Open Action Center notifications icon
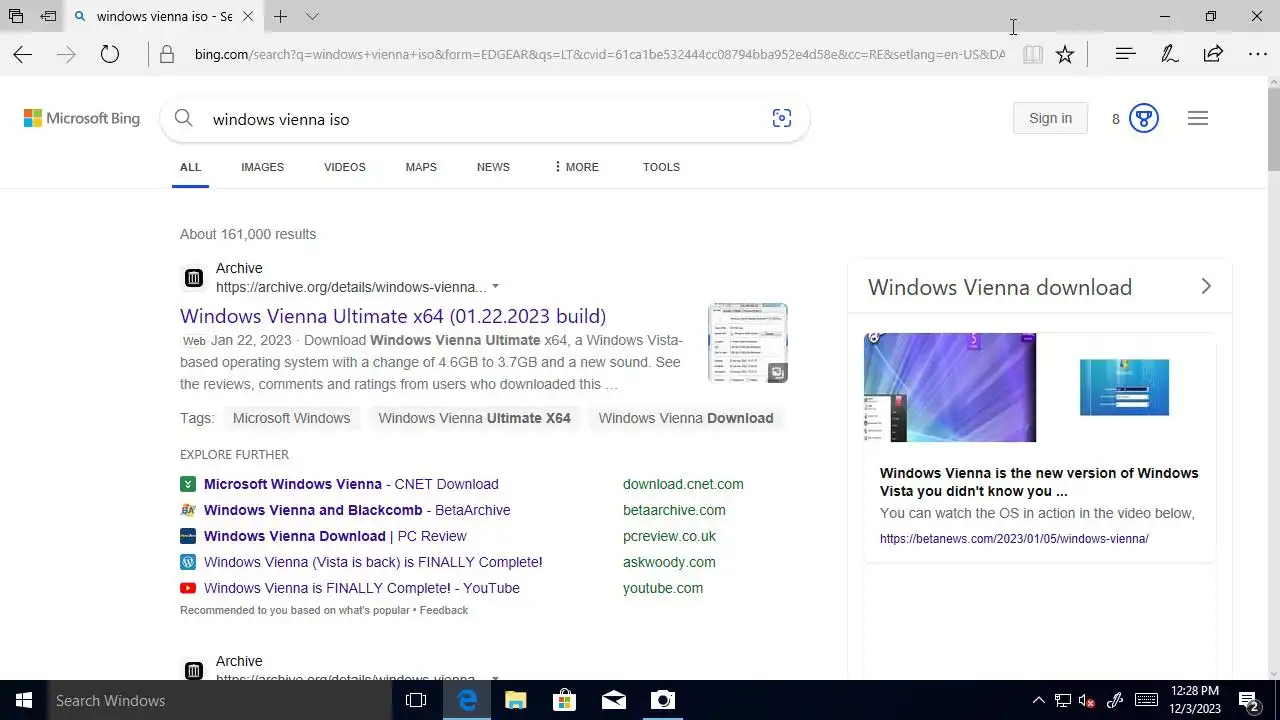 point(1249,701)
